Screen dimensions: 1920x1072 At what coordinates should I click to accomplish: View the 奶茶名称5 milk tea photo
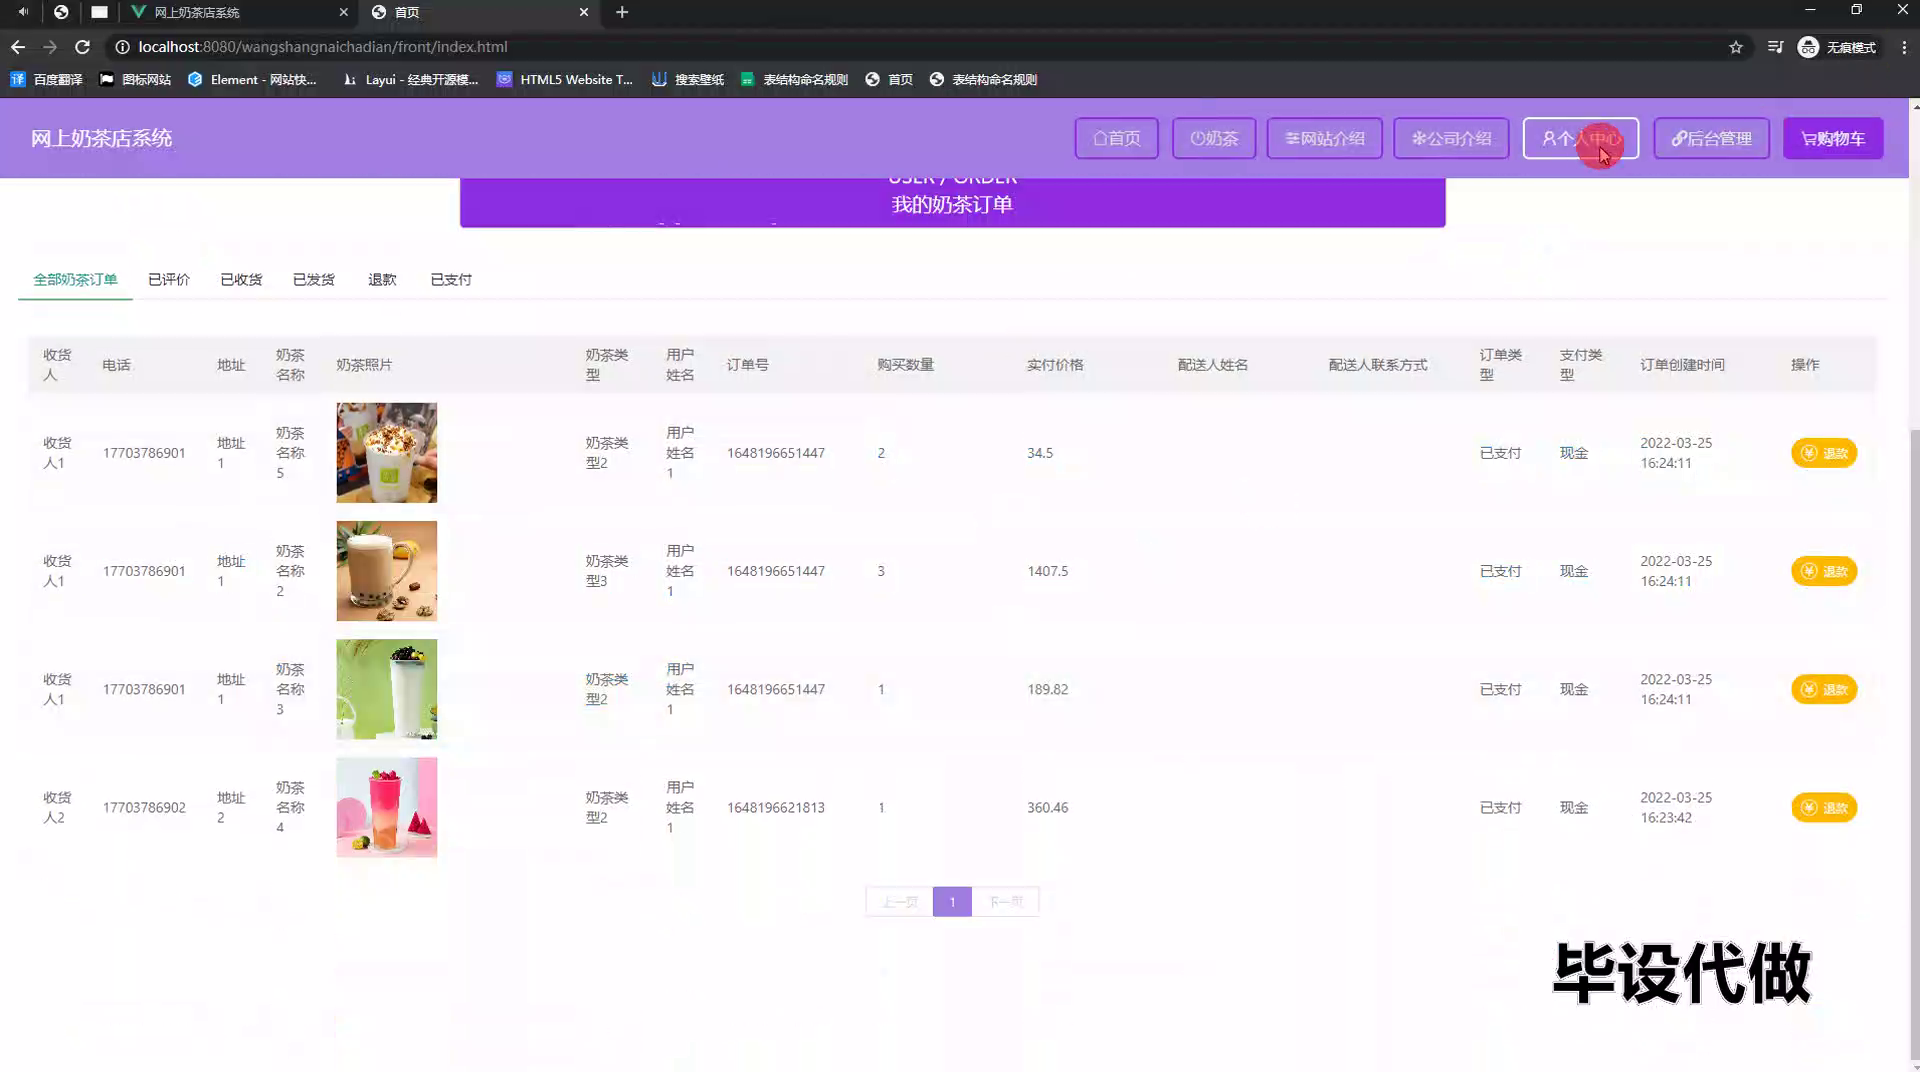click(x=387, y=453)
